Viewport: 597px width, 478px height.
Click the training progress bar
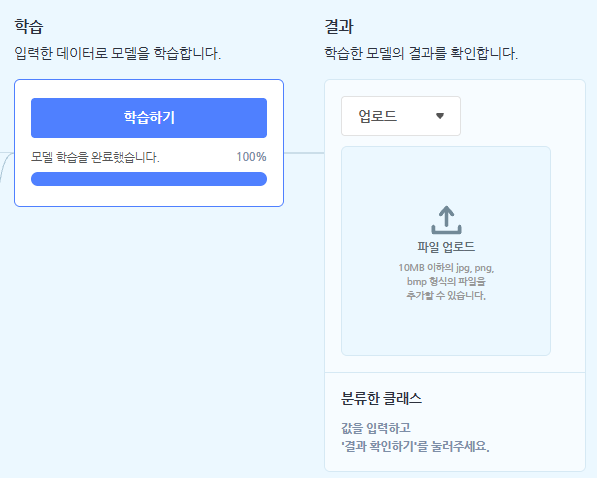coord(149,179)
